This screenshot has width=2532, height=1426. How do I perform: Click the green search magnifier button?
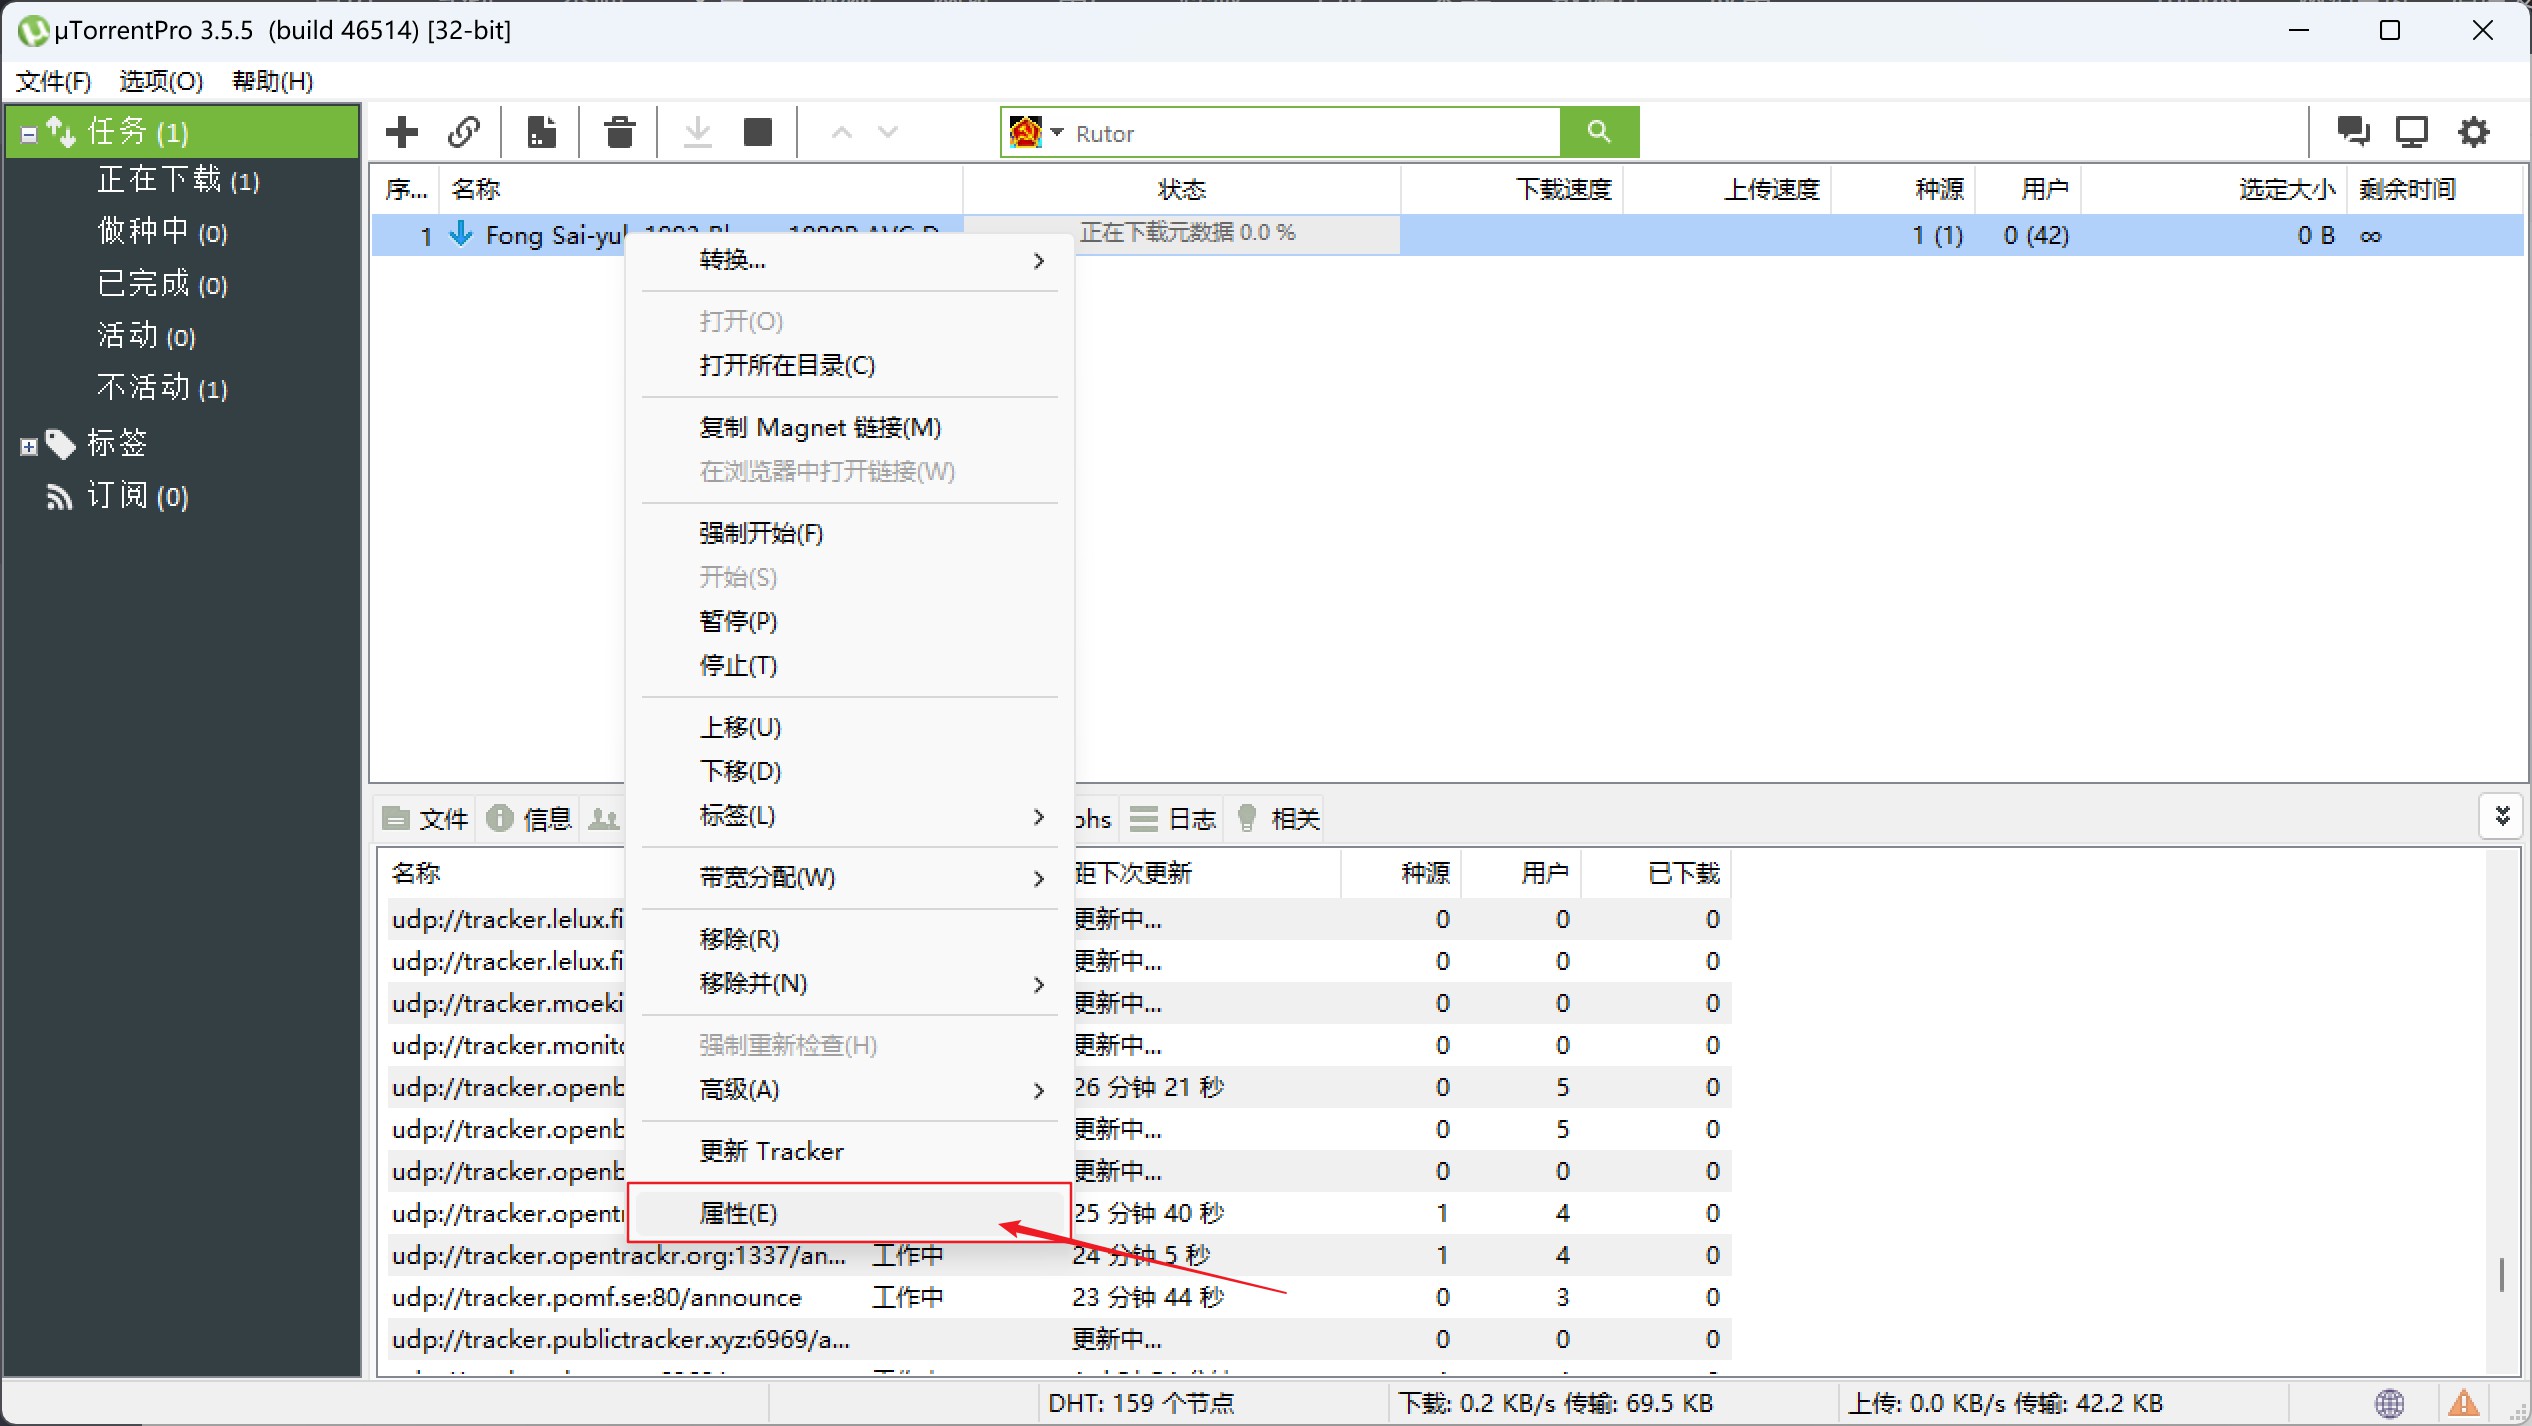(x=1599, y=132)
